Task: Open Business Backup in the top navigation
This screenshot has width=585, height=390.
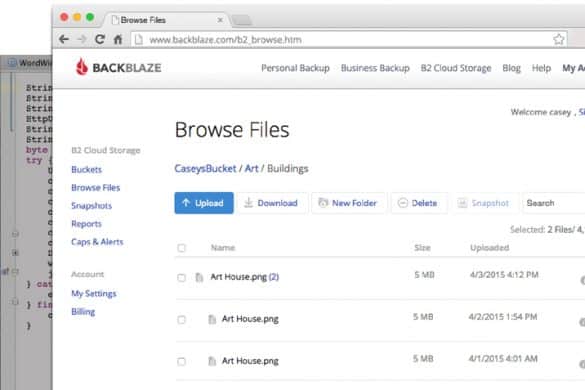Action: click(x=375, y=68)
